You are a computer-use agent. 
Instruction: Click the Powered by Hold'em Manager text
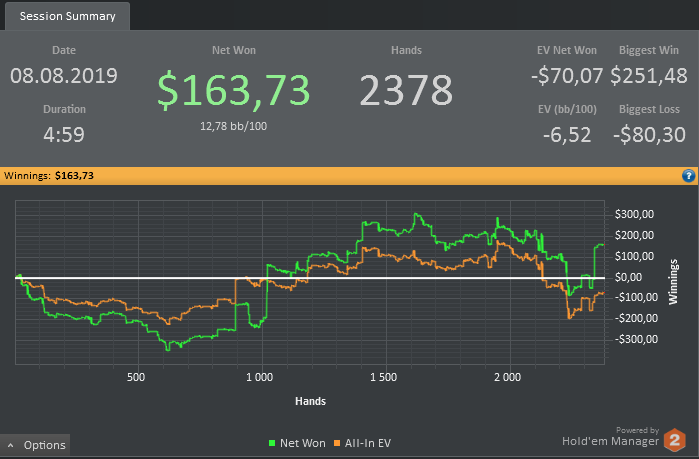[610, 437]
